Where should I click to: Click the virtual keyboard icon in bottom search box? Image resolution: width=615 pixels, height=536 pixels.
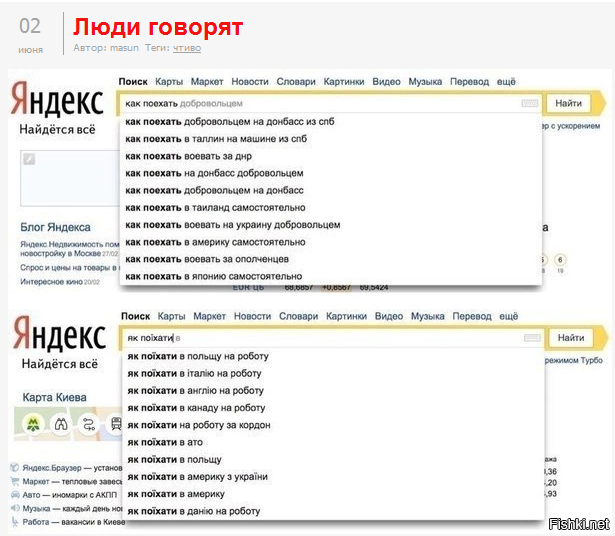pyautogui.click(x=532, y=338)
